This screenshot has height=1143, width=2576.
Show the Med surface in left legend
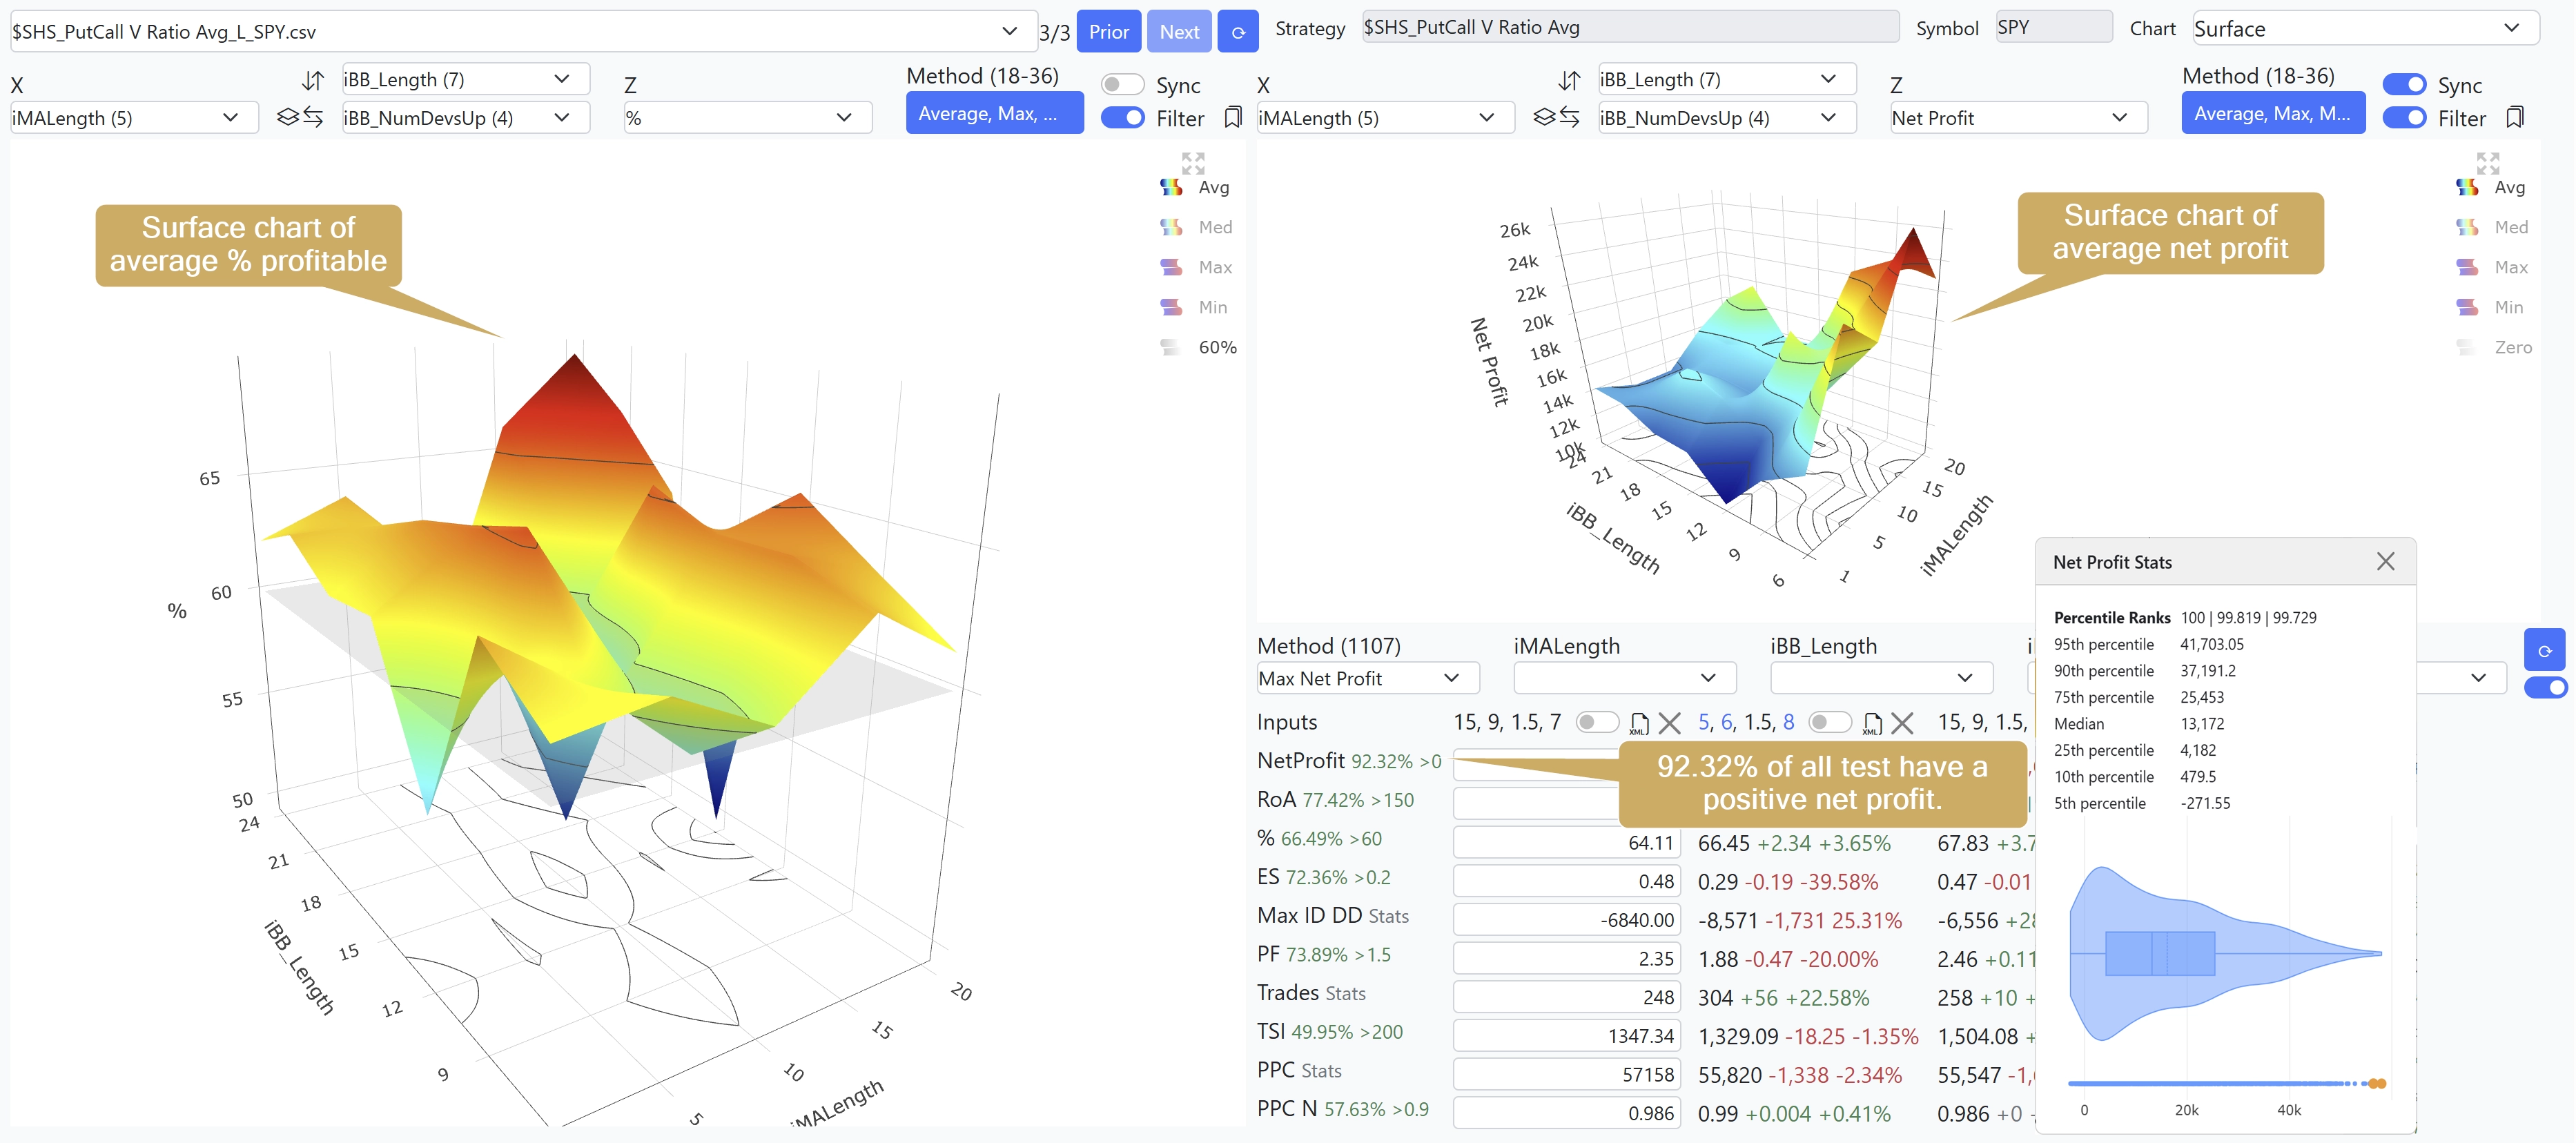point(1197,227)
